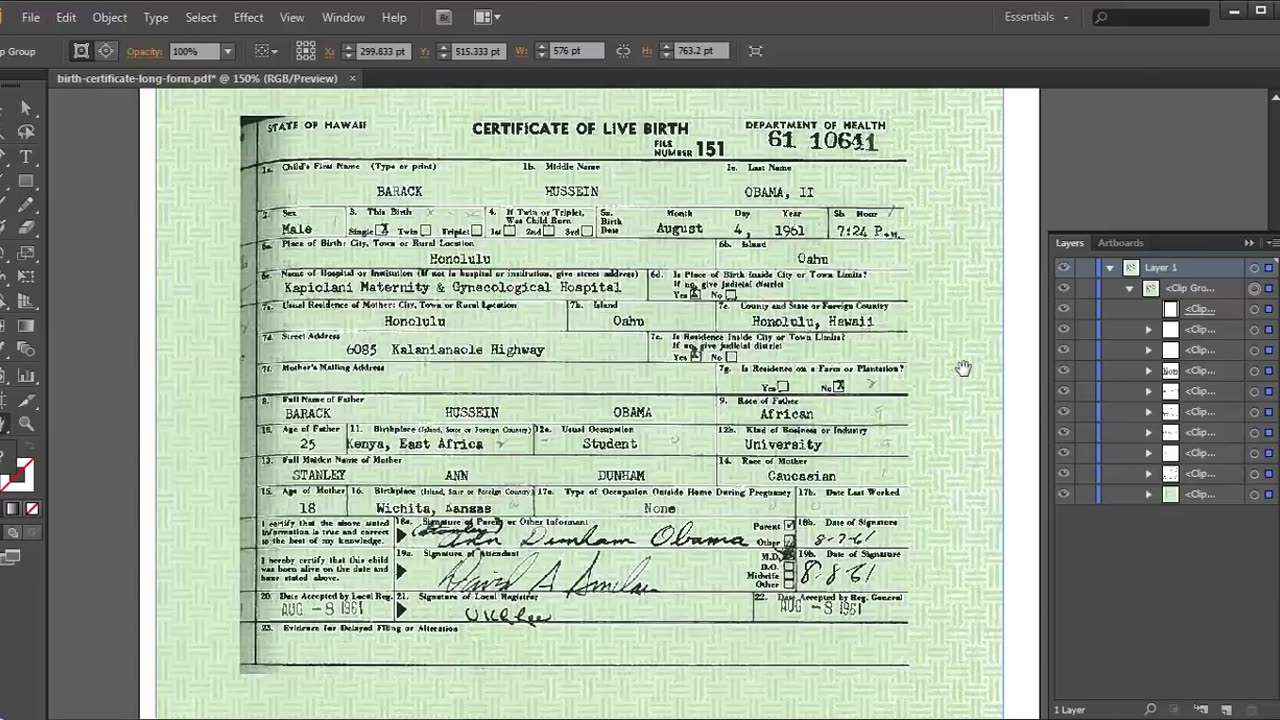Open the Essentials workspace switcher
The height and width of the screenshot is (720, 1280).
(x=1037, y=17)
